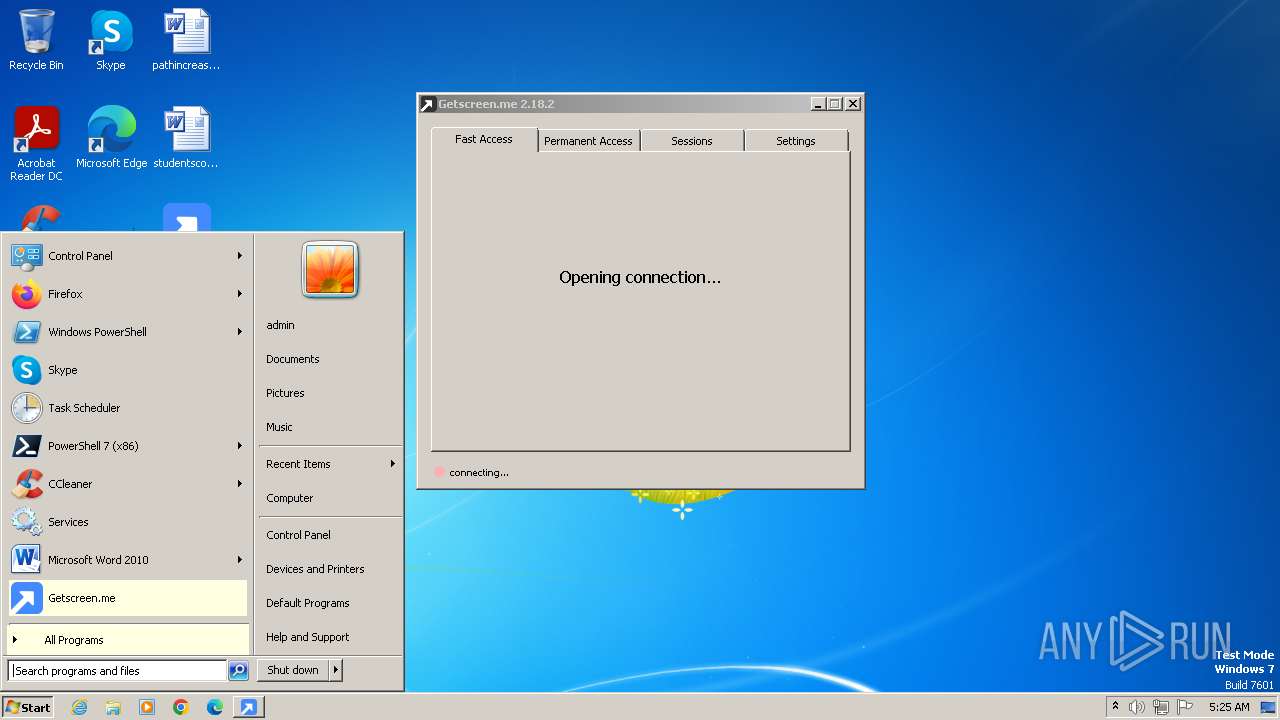
Task: Expand Firefox jump list arrow
Action: [240, 294]
